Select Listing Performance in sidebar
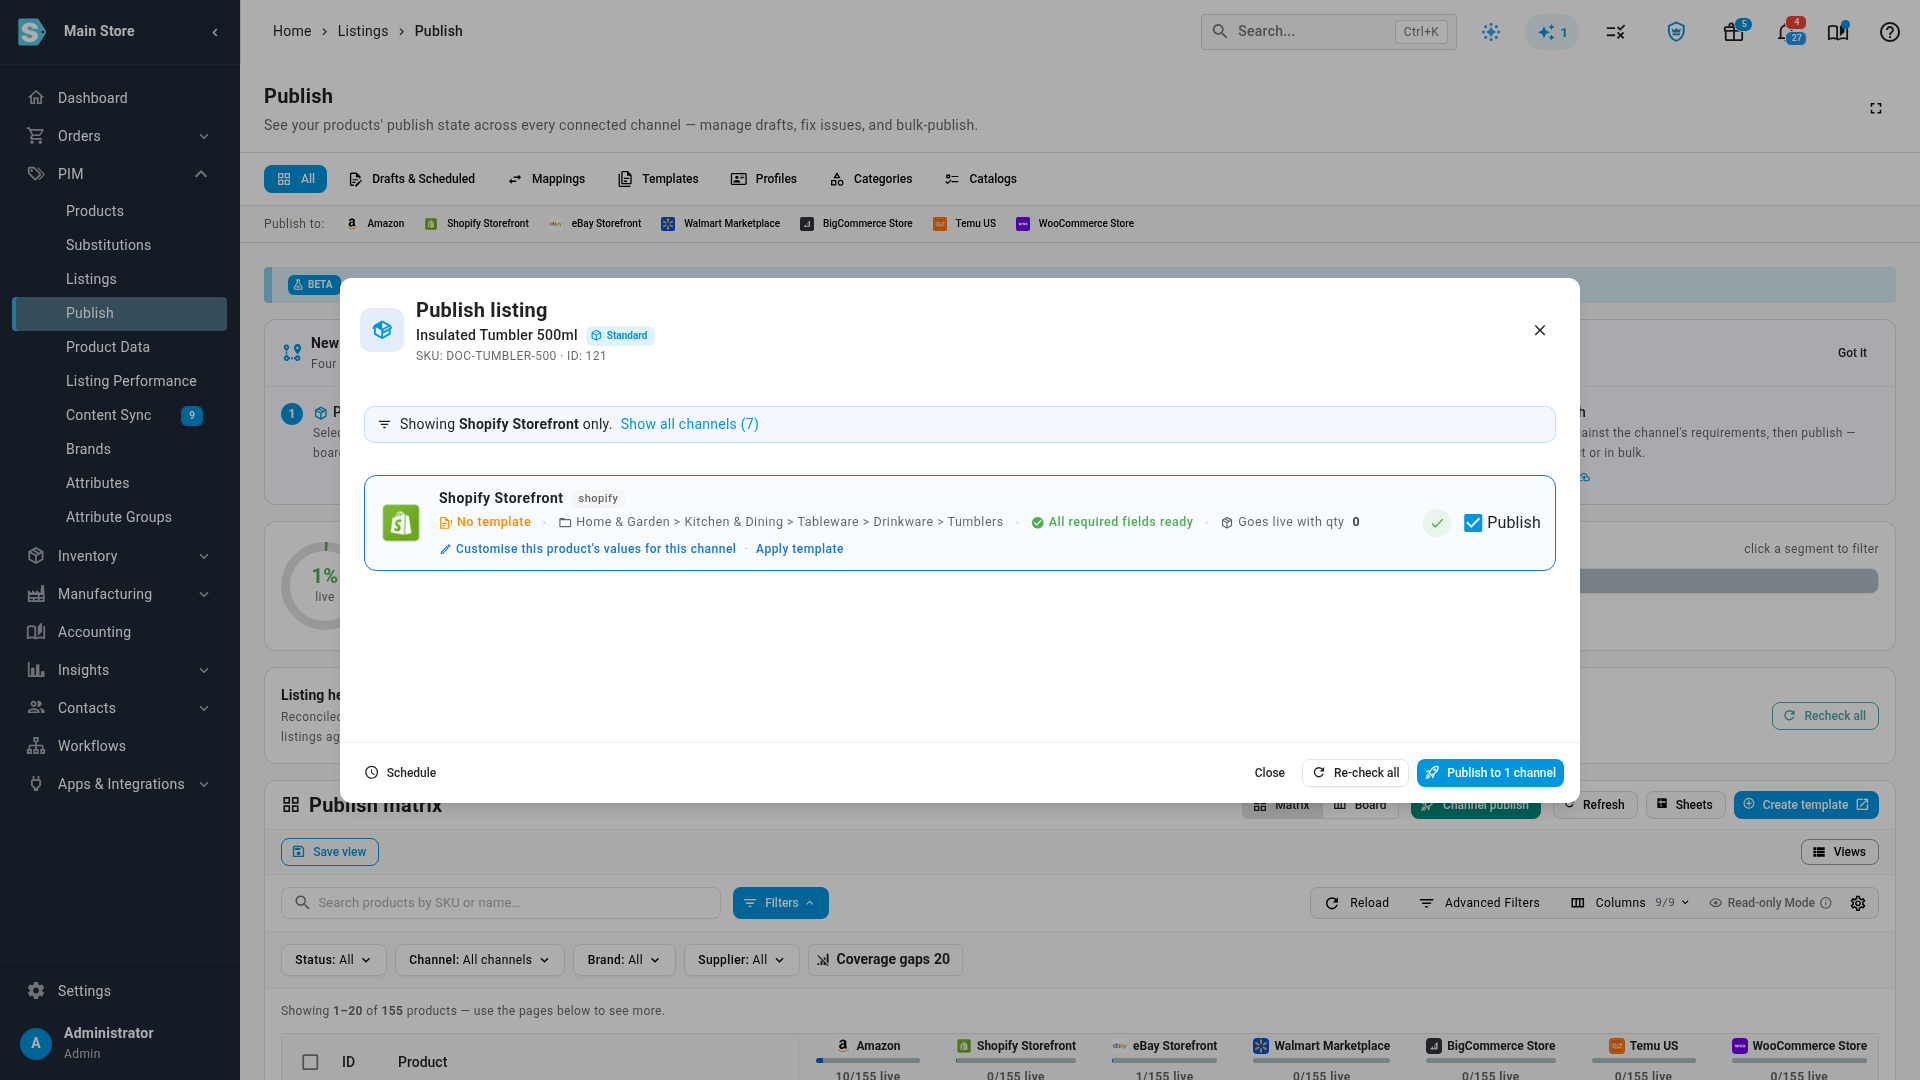This screenshot has height=1080, width=1920. pyautogui.click(x=131, y=381)
